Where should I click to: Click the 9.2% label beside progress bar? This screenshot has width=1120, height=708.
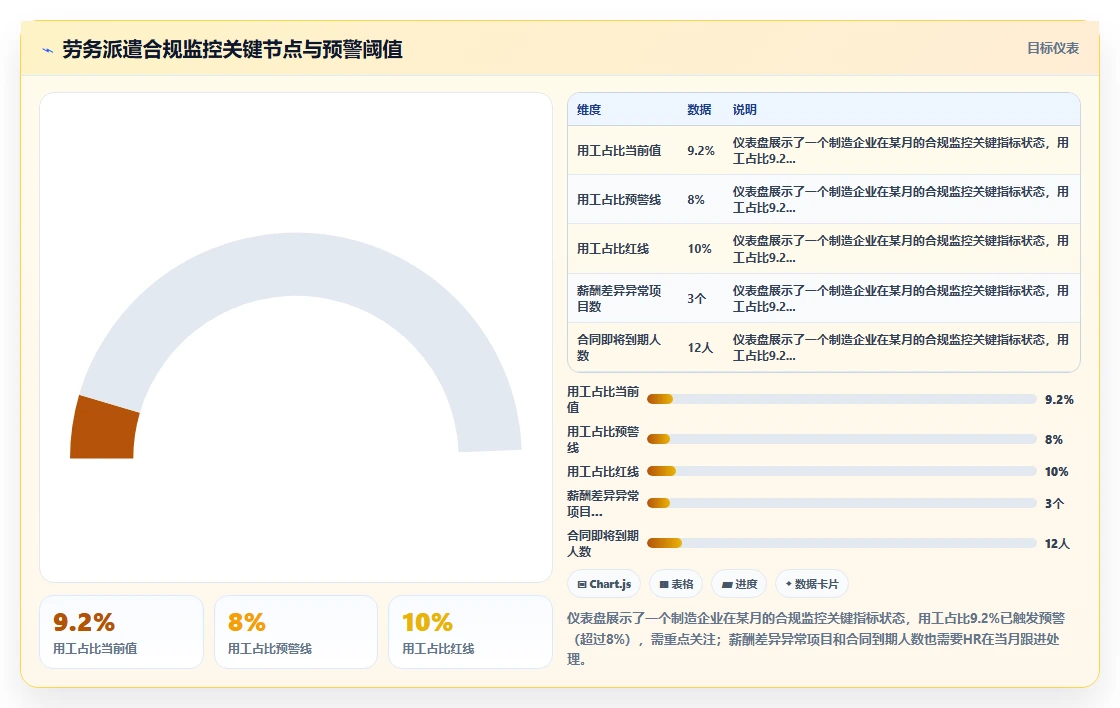[1059, 399]
